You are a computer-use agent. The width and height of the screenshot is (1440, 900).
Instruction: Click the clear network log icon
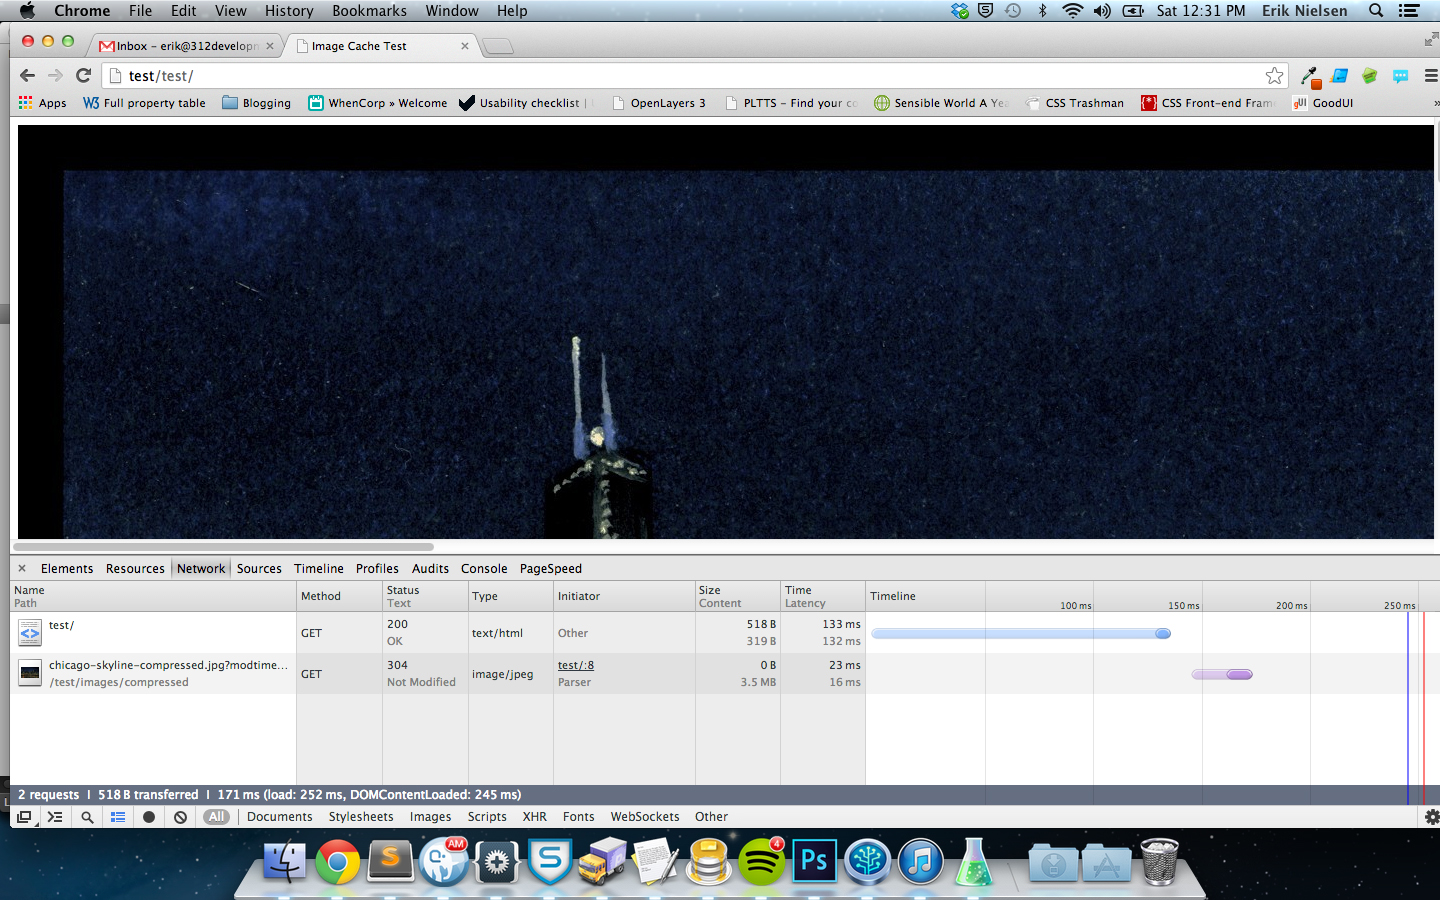pyautogui.click(x=180, y=817)
